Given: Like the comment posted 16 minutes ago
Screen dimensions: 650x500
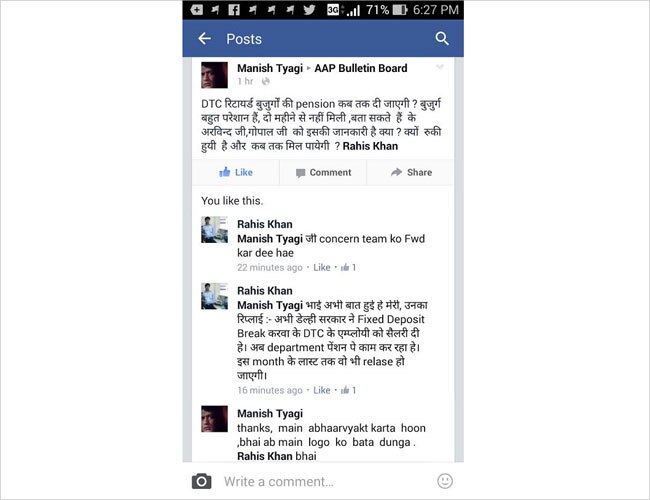Looking at the screenshot, I should [x=322, y=390].
